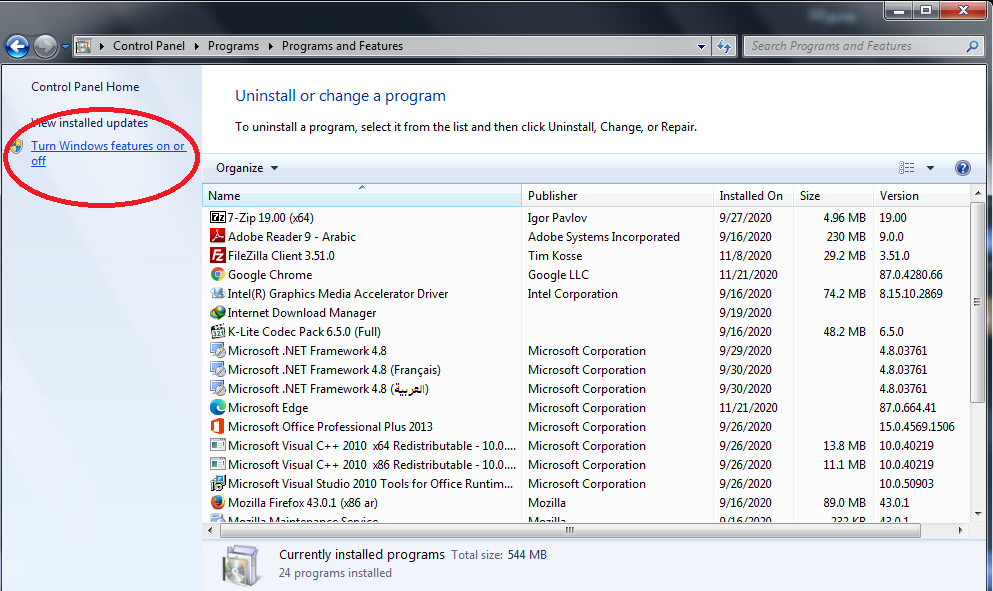Viewport: 993px width, 591px height.
Task: Select the Internet Download Manager icon
Action: tap(217, 312)
